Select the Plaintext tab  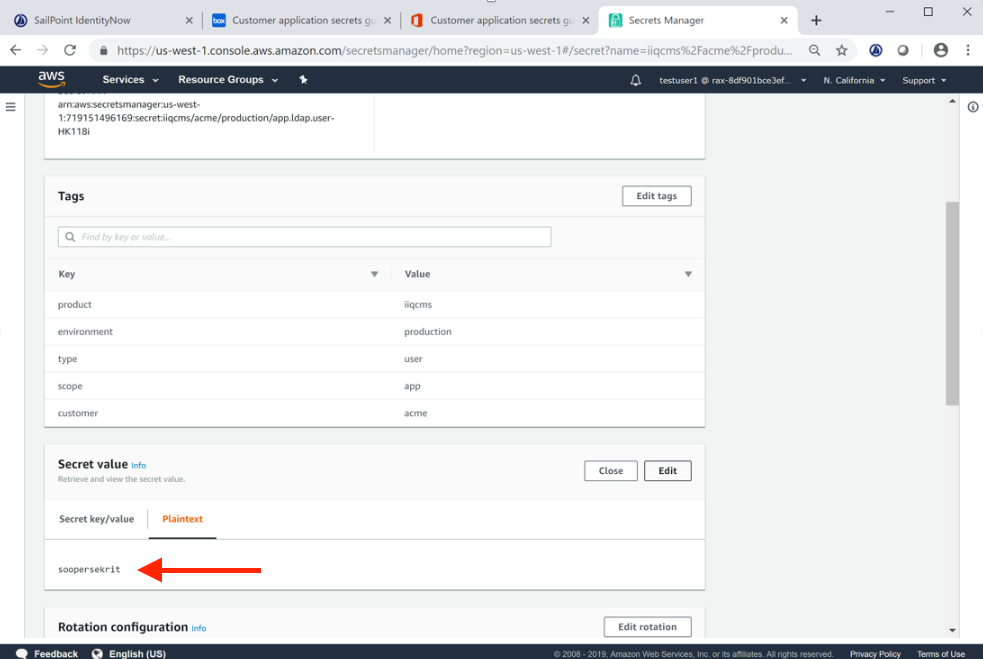pos(183,519)
